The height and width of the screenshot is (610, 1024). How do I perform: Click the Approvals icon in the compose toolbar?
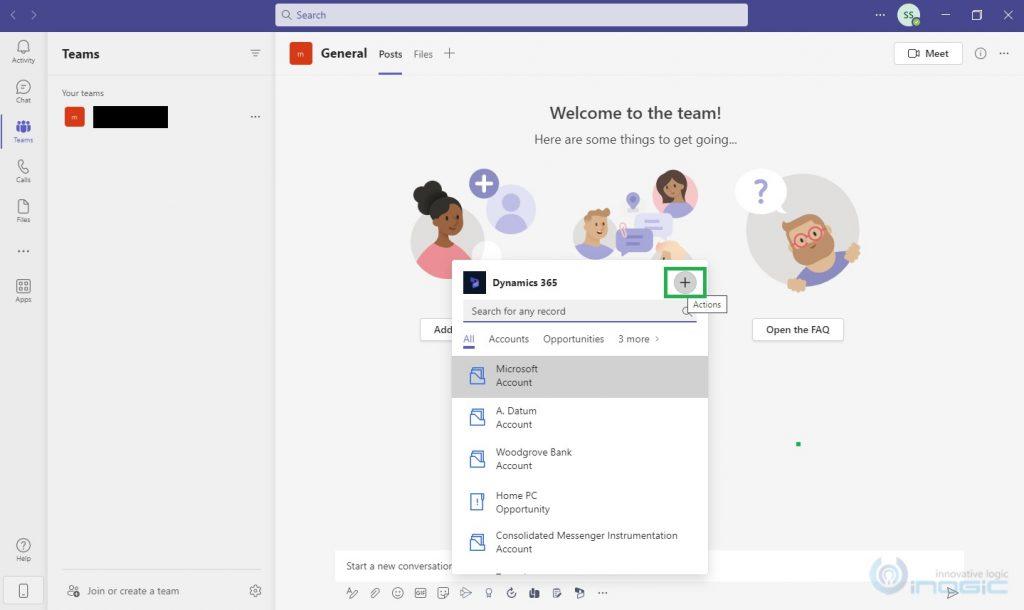[x=511, y=593]
